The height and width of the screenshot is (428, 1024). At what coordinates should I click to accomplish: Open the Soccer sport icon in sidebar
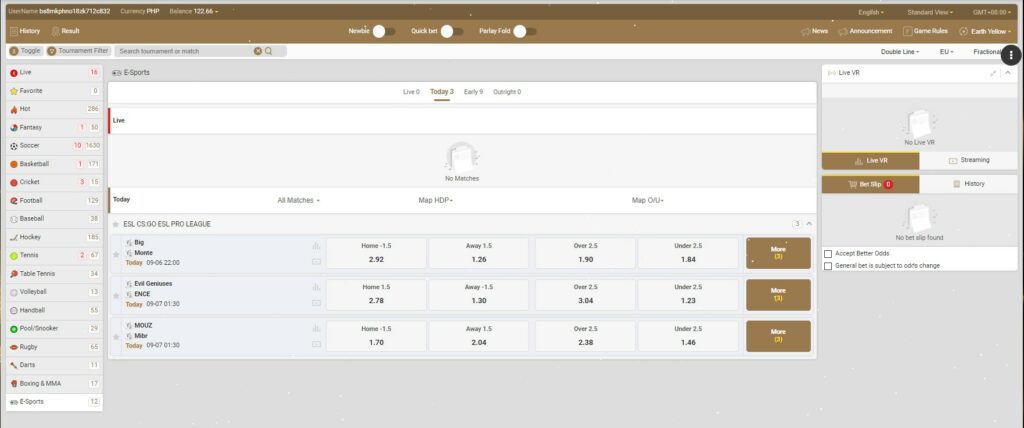point(14,146)
